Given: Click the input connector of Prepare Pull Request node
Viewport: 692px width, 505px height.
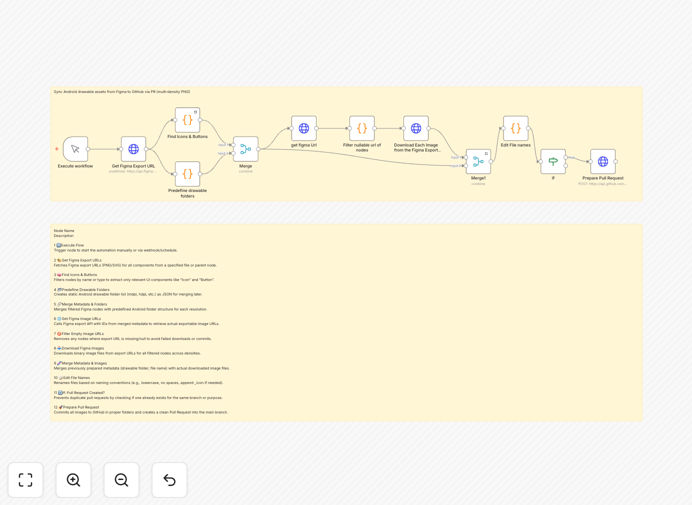Looking at the screenshot, I should tap(590, 162).
